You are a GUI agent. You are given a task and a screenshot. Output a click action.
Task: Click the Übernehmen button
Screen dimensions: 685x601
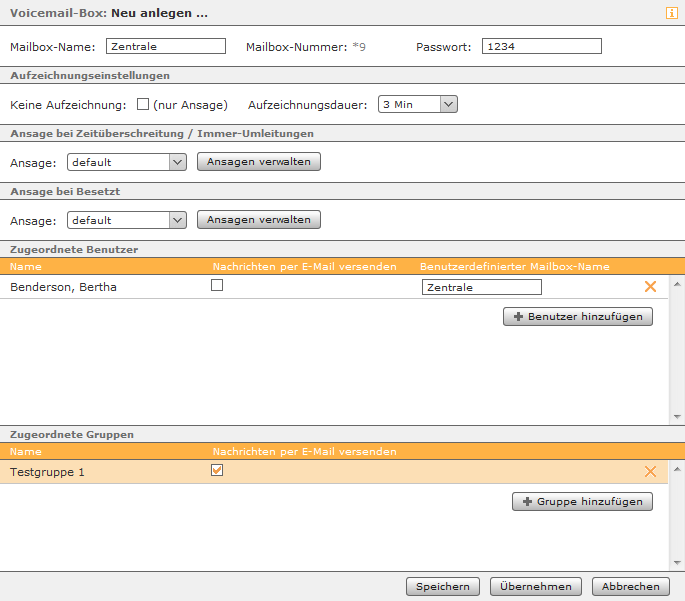point(536,587)
